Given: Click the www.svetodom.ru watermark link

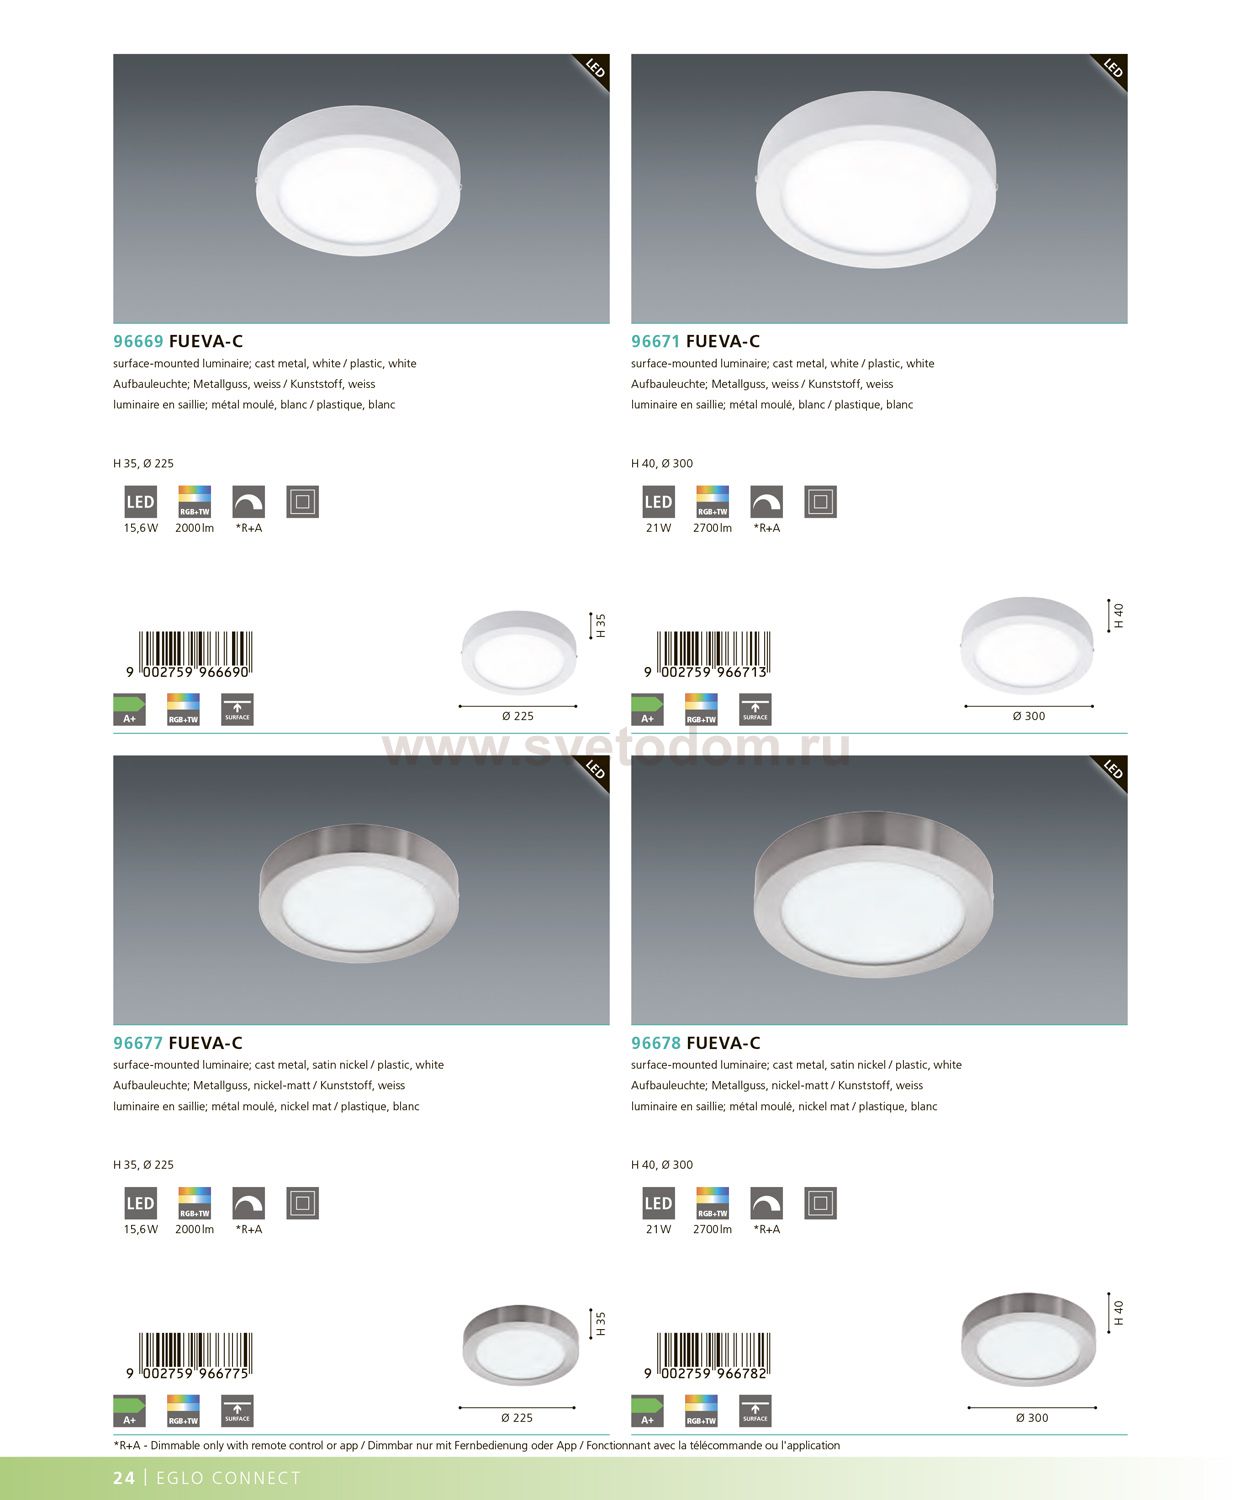Looking at the screenshot, I should coord(617,746).
